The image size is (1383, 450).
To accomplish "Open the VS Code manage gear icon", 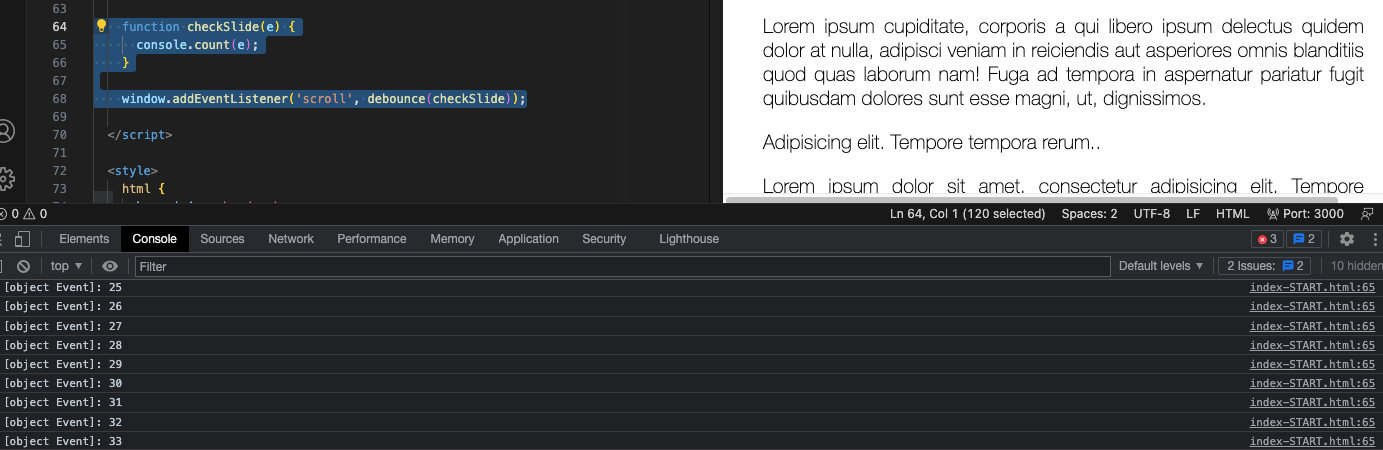I will (5, 179).
